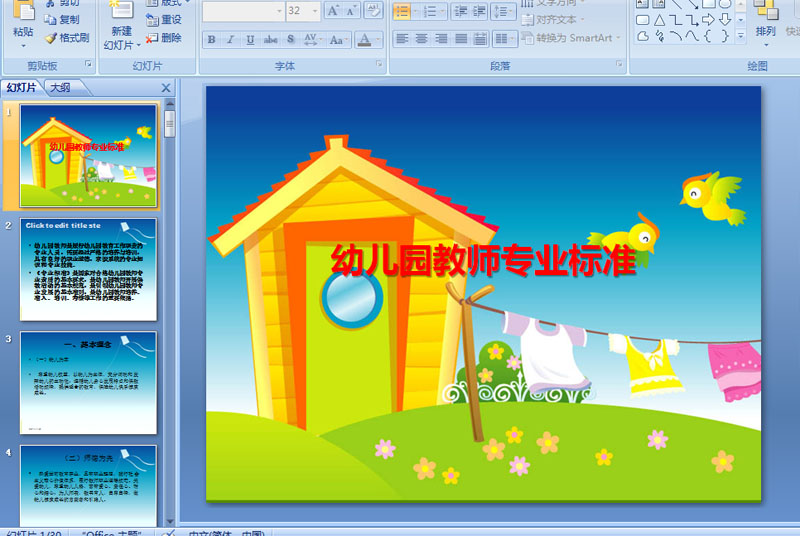Click the increase font size icon
The width and height of the screenshot is (800, 536).
pyautogui.click(x=335, y=11)
